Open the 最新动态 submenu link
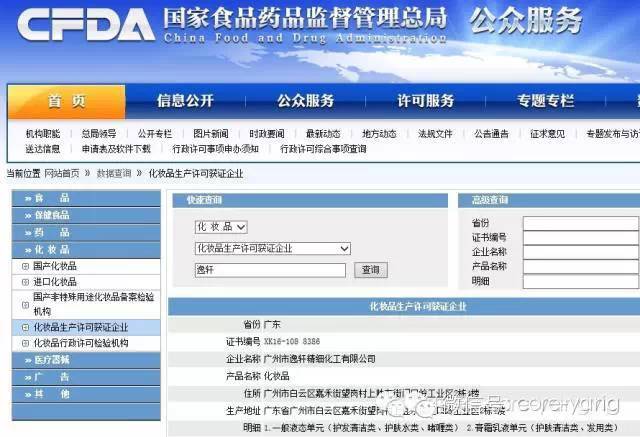The height and width of the screenshot is (437, 640). pos(323,134)
